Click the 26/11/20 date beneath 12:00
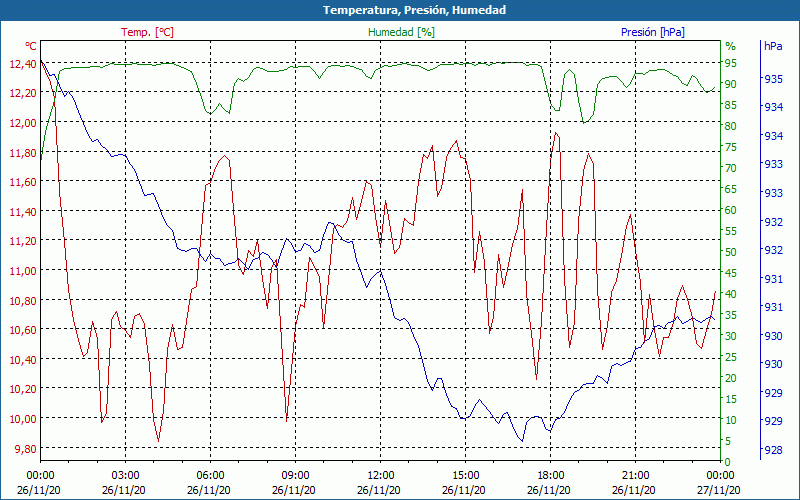800x500 pixels. (x=379, y=490)
